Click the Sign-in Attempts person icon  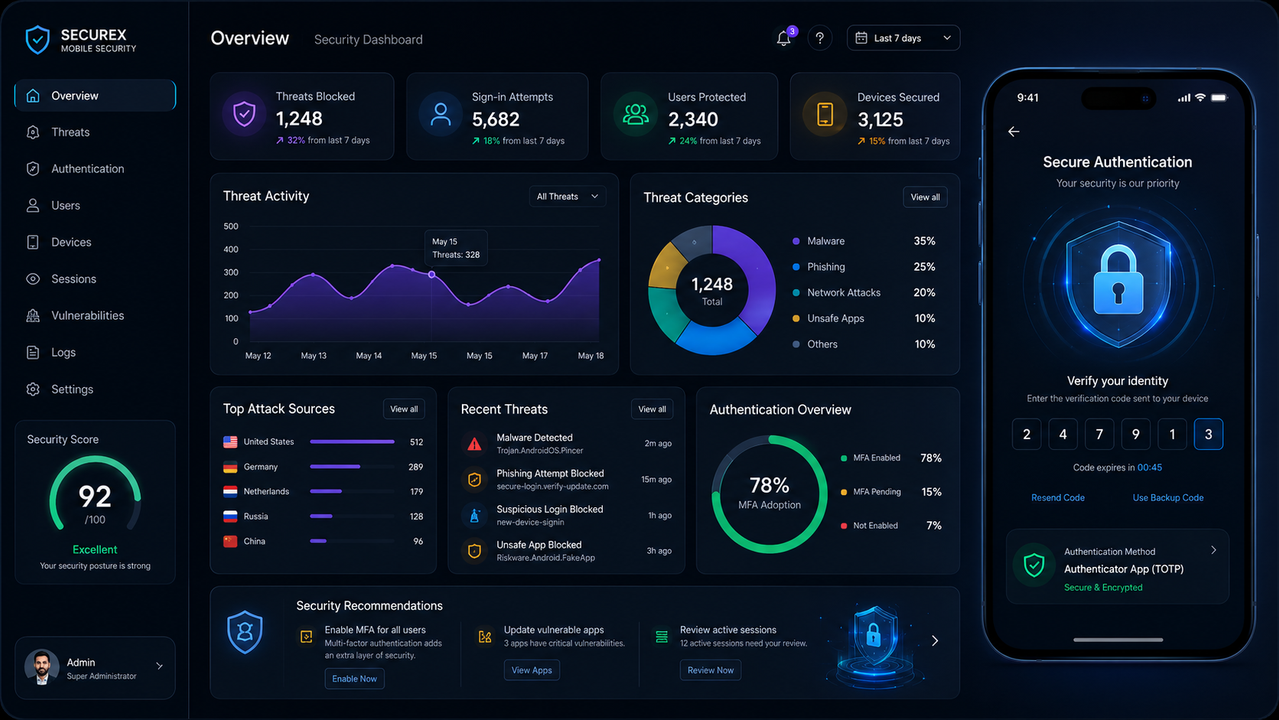(x=440, y=114)
